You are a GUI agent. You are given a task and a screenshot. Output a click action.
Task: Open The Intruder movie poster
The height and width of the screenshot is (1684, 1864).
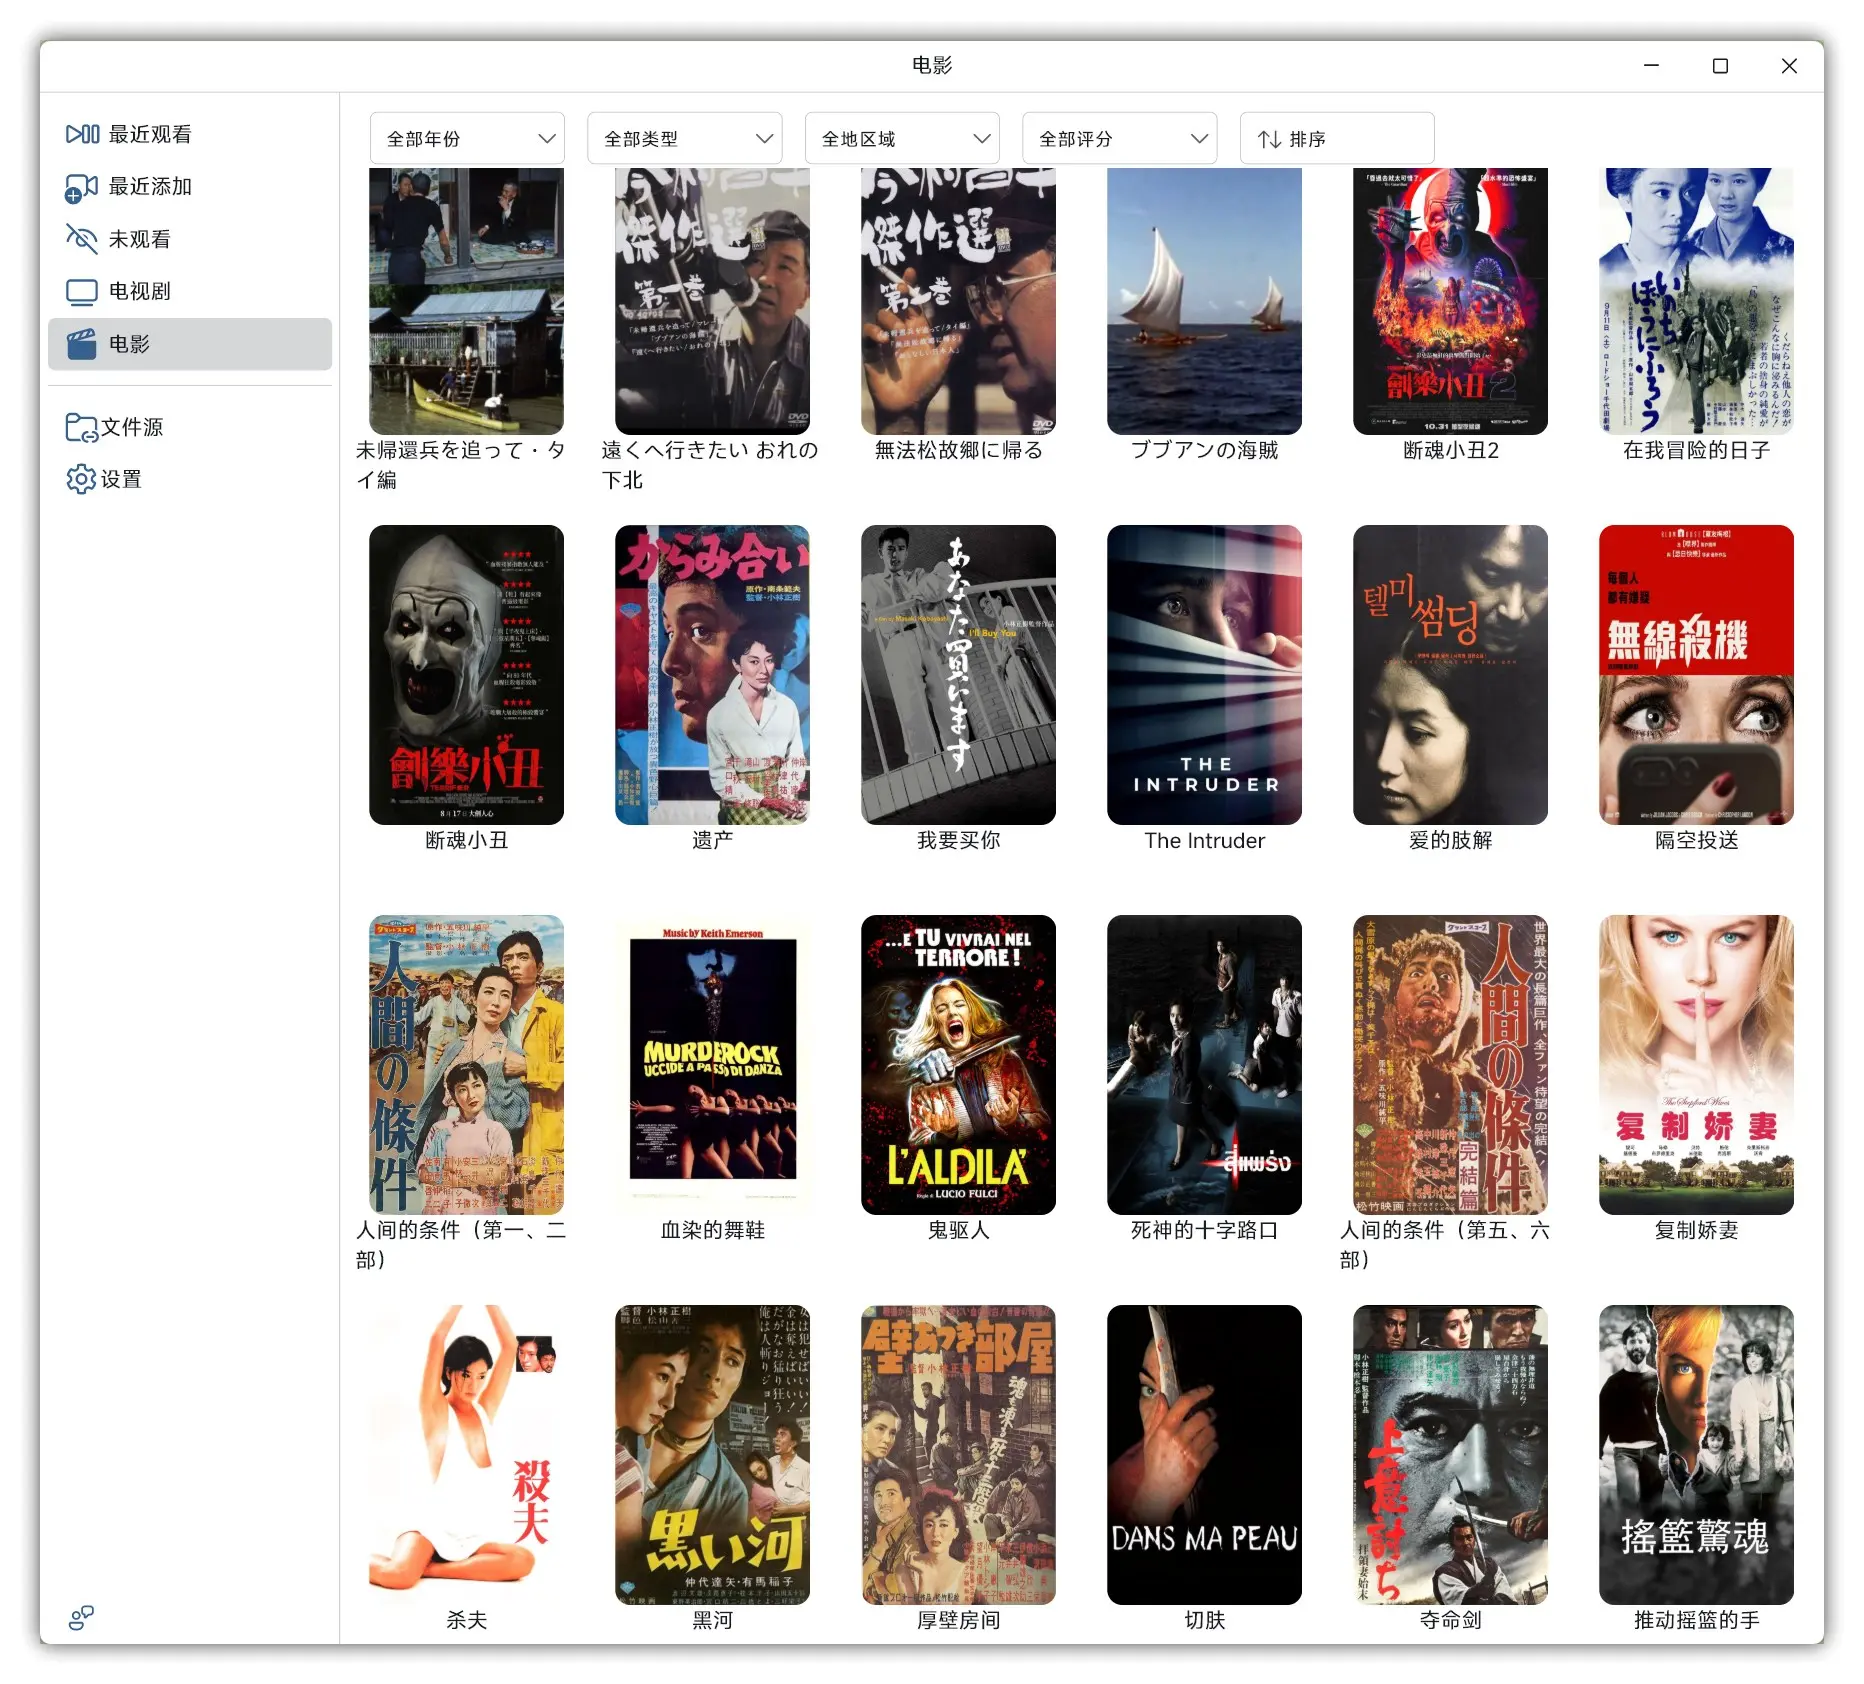click(1204, 675)
